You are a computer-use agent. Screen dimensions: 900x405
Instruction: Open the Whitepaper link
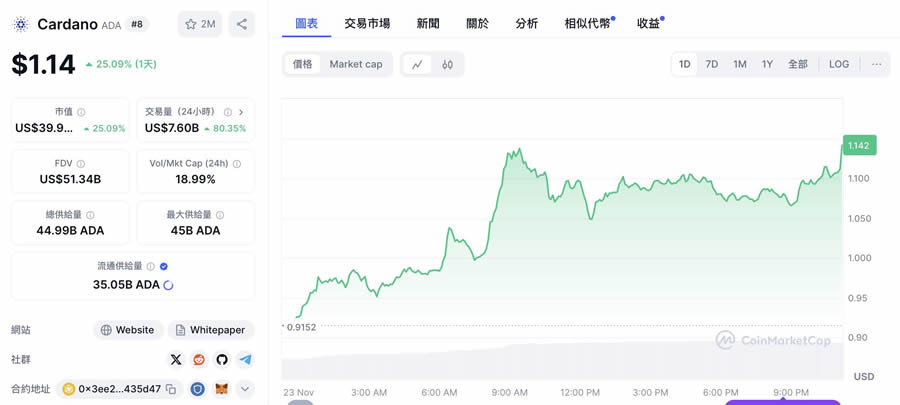click(210, 330)
